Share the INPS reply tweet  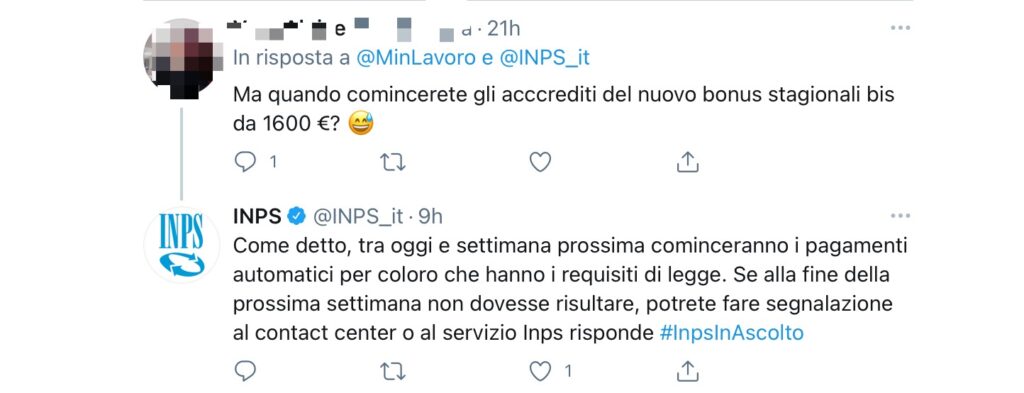(x=688, y=371)
